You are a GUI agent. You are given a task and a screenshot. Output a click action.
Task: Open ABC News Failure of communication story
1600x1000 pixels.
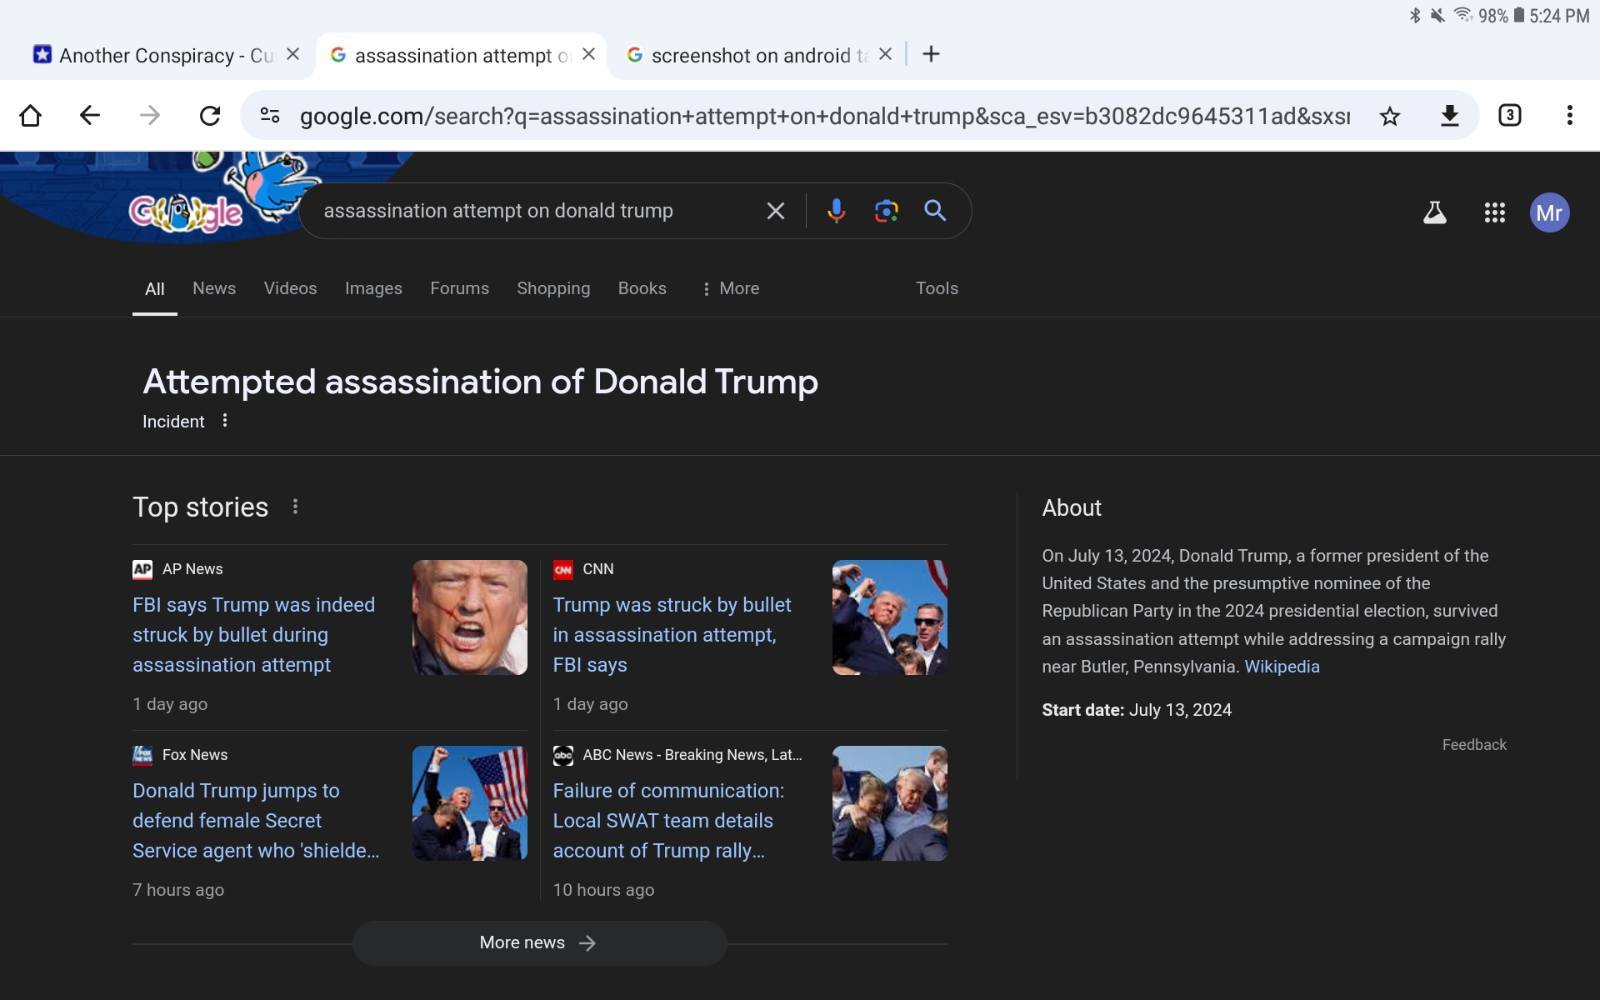pos(668,820)
